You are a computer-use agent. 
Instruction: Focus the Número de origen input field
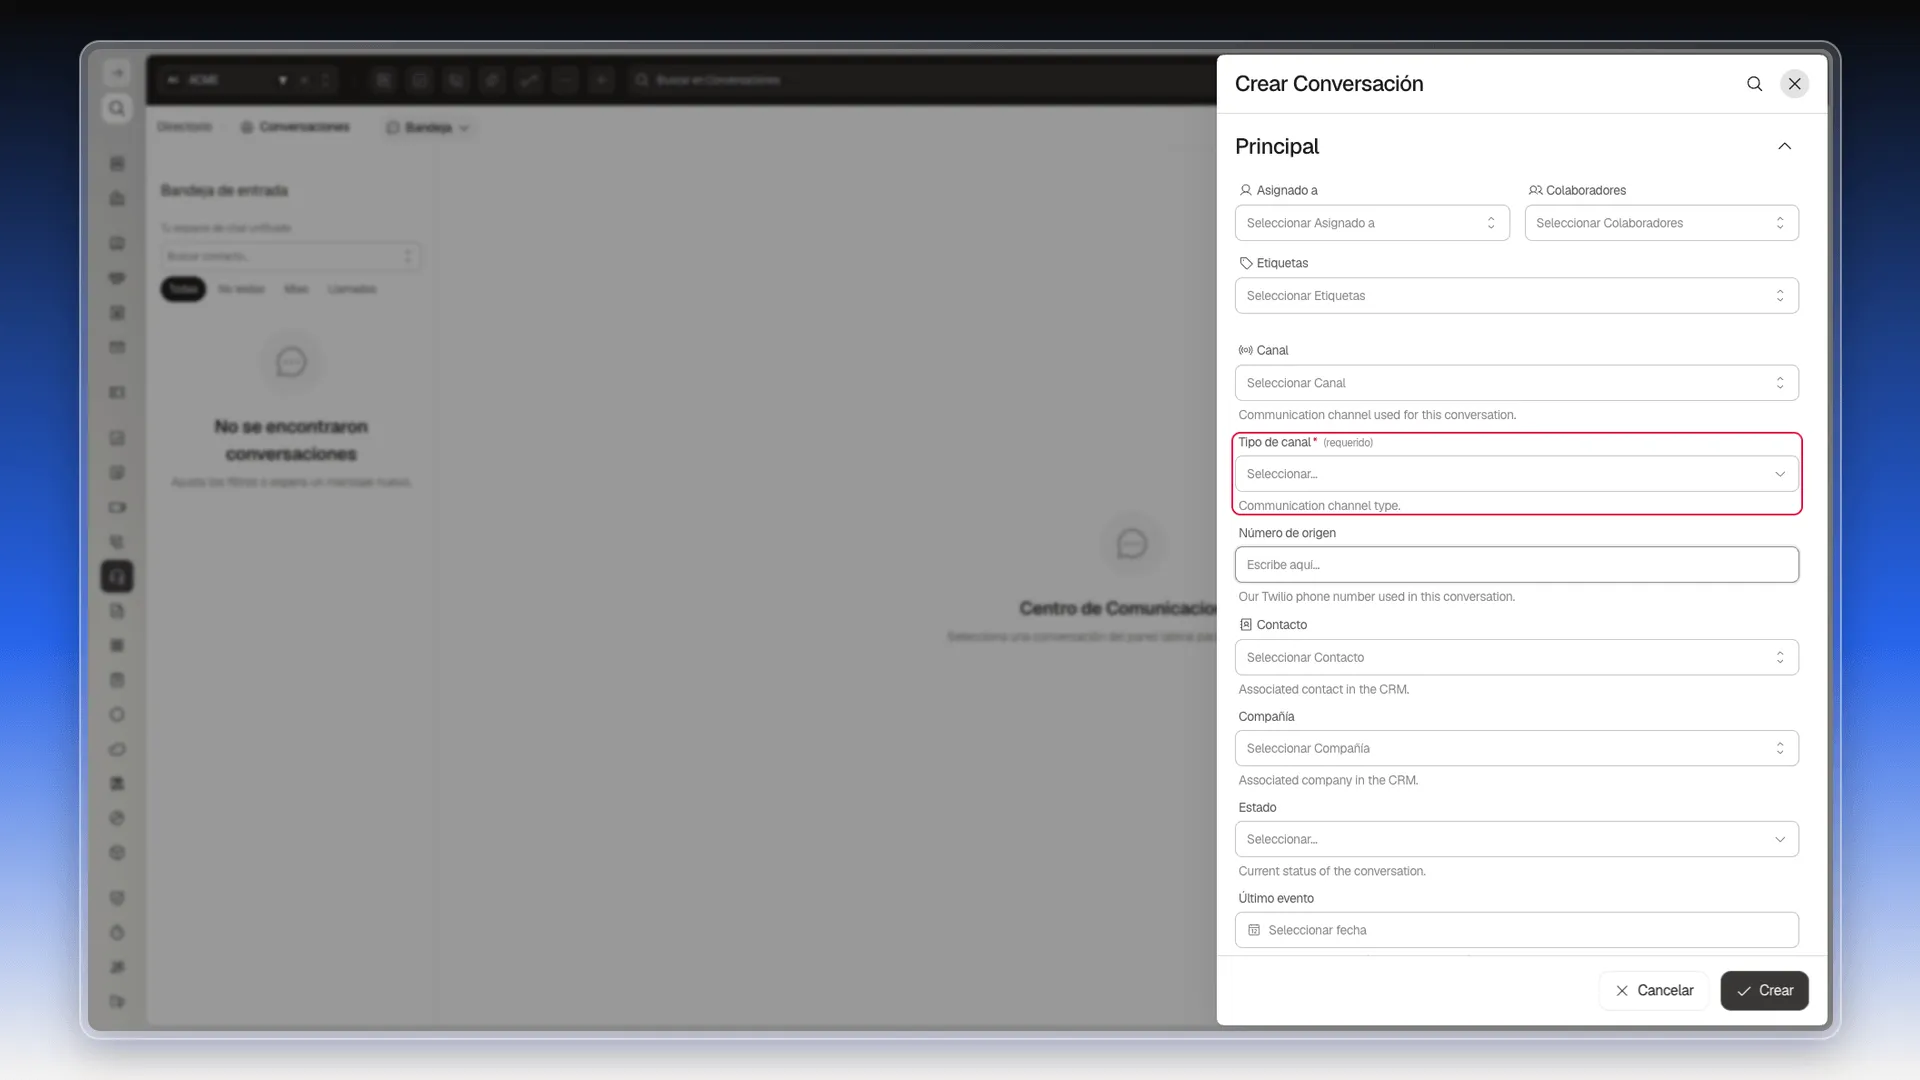1516,565
